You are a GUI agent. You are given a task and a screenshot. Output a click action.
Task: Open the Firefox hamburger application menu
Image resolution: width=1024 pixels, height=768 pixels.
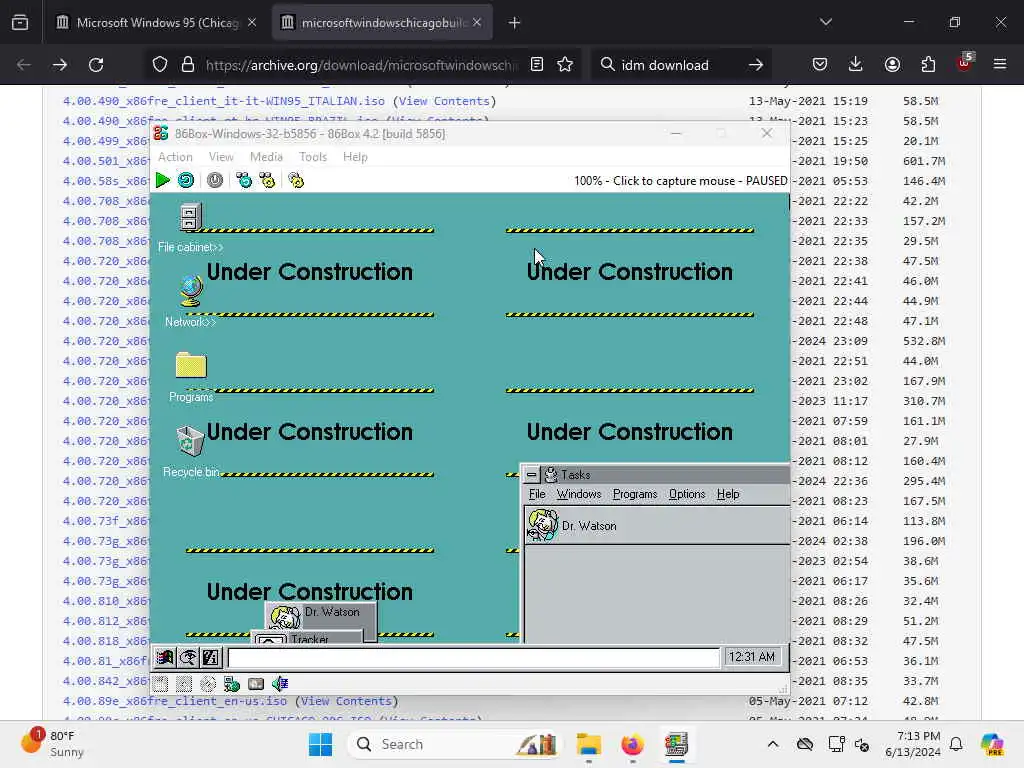click(x=1000, y=64)
